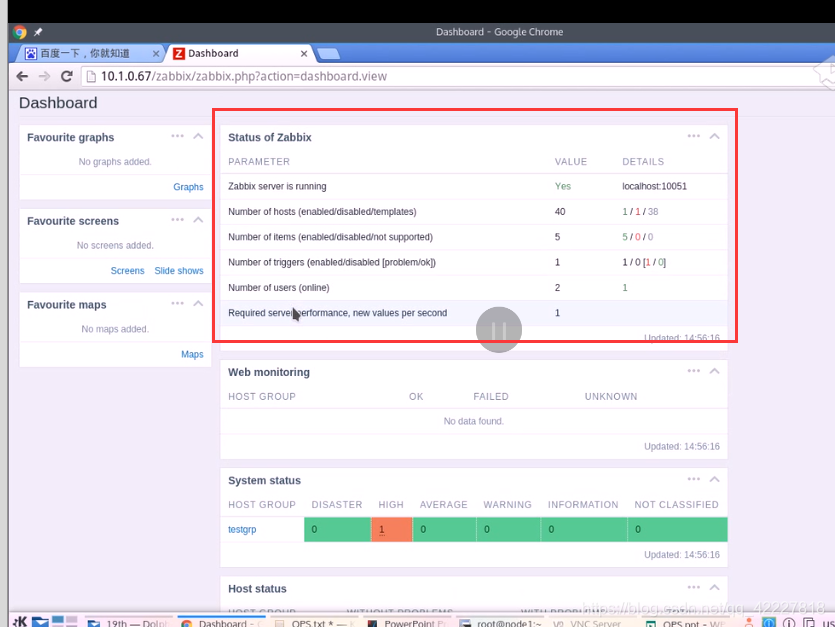Click 'No data found.' in Web monitoring

point(474,421)
